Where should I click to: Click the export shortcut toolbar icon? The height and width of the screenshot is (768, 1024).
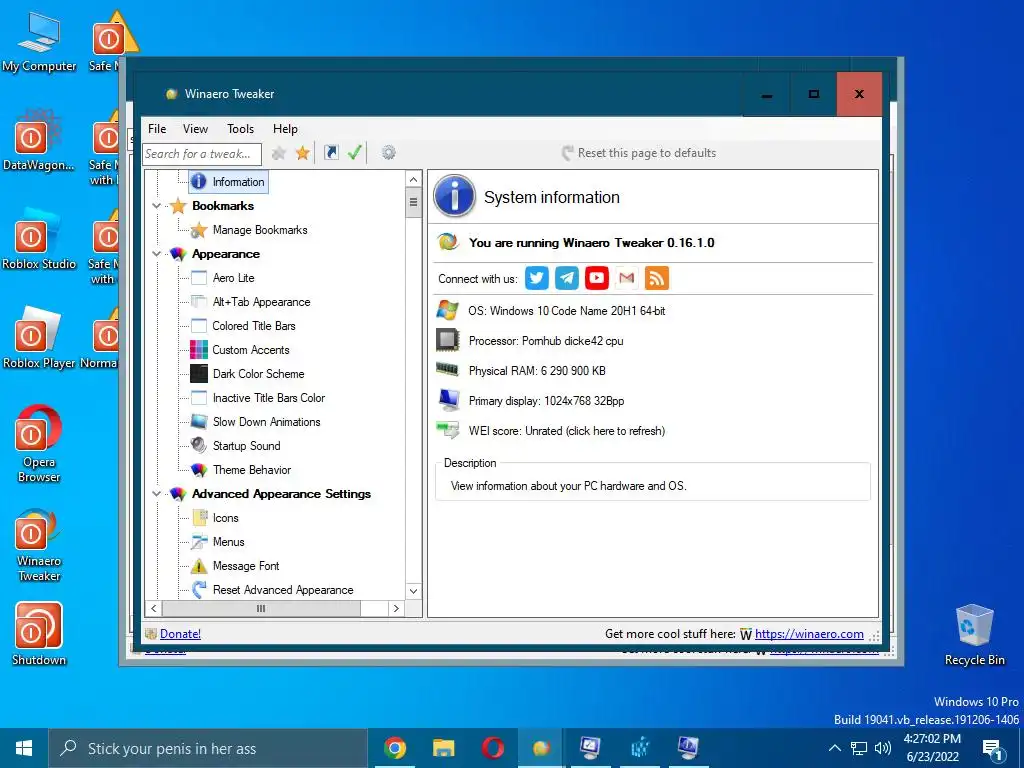click(x=331, y=153)
